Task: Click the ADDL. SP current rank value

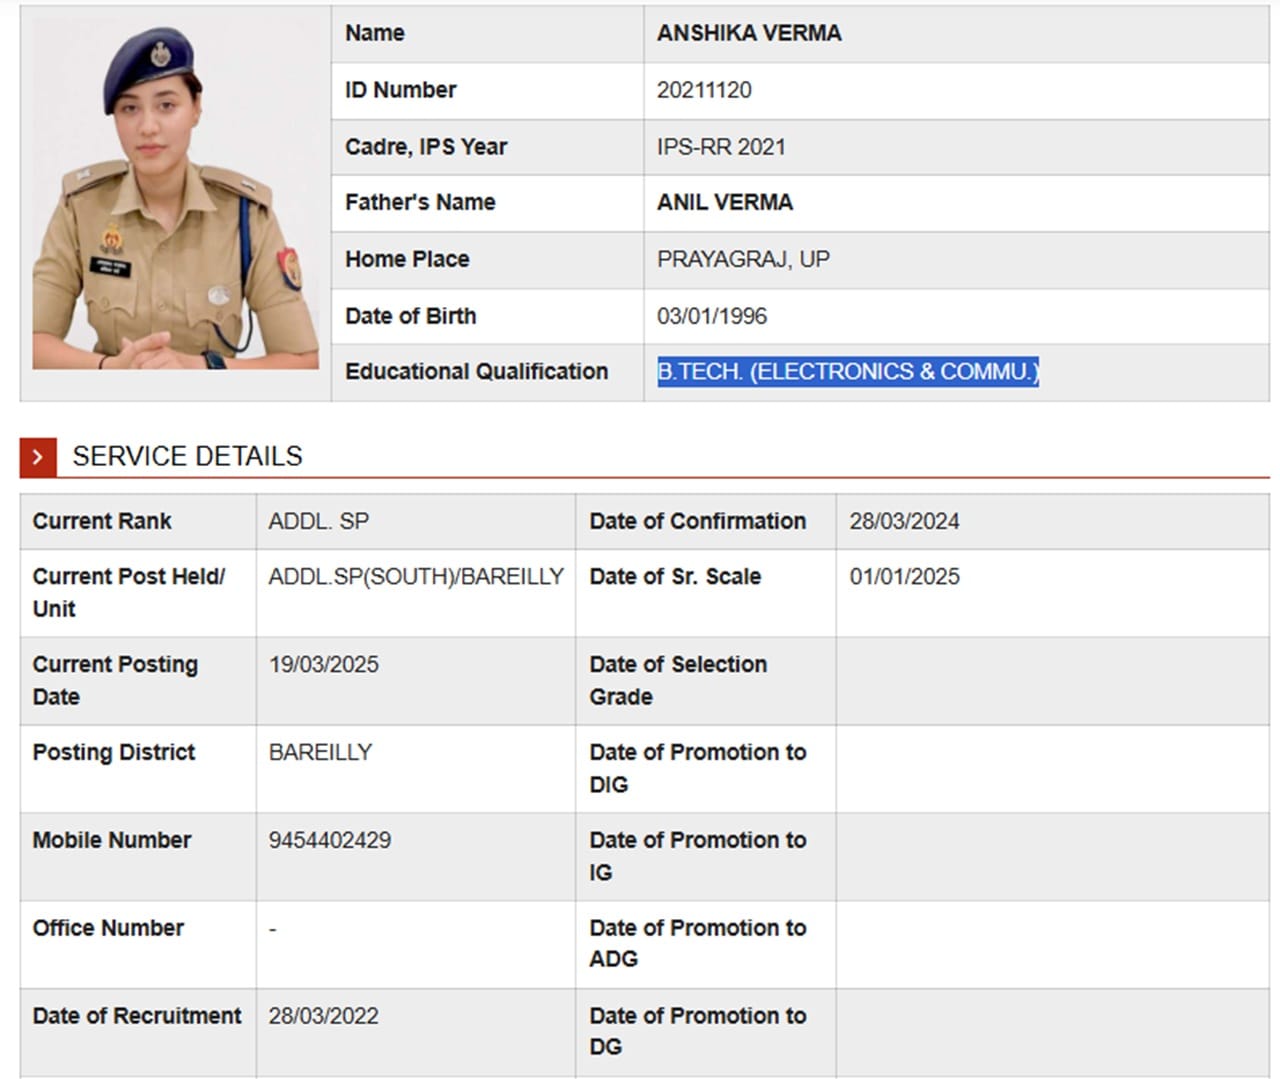Action: pos(318,521)
